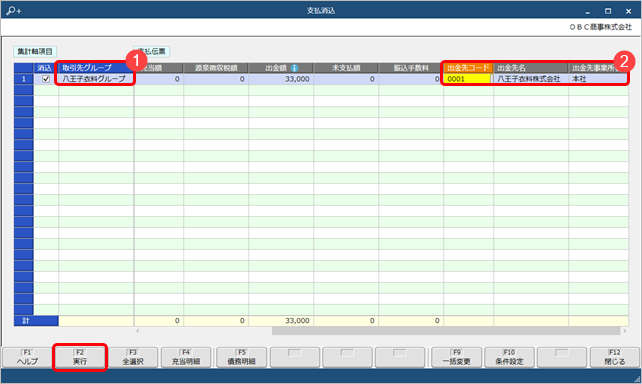
Task: Close the 支払消込 window
Action: tap(628, 11)
